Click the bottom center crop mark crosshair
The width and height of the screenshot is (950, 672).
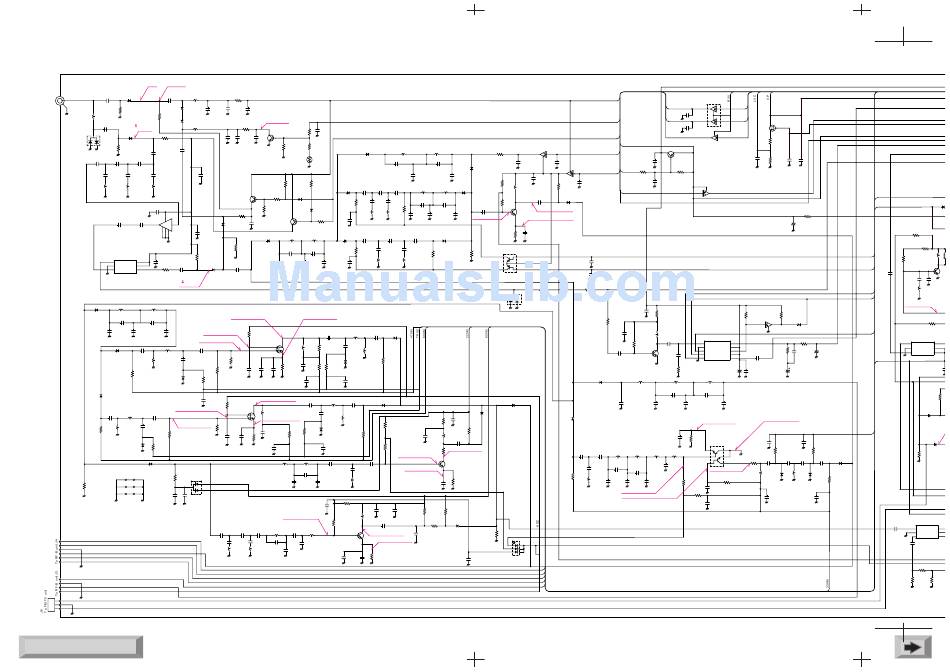475,660
